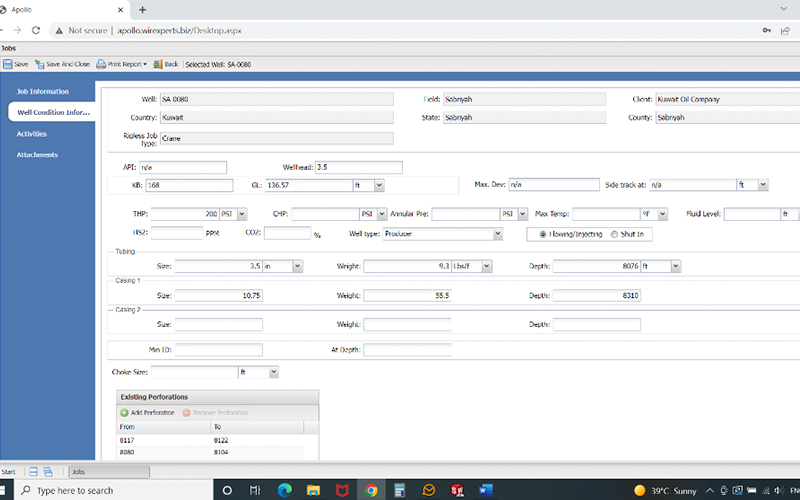Open Task View on the taskbar

pyautogui.click(x=255, y=490)
